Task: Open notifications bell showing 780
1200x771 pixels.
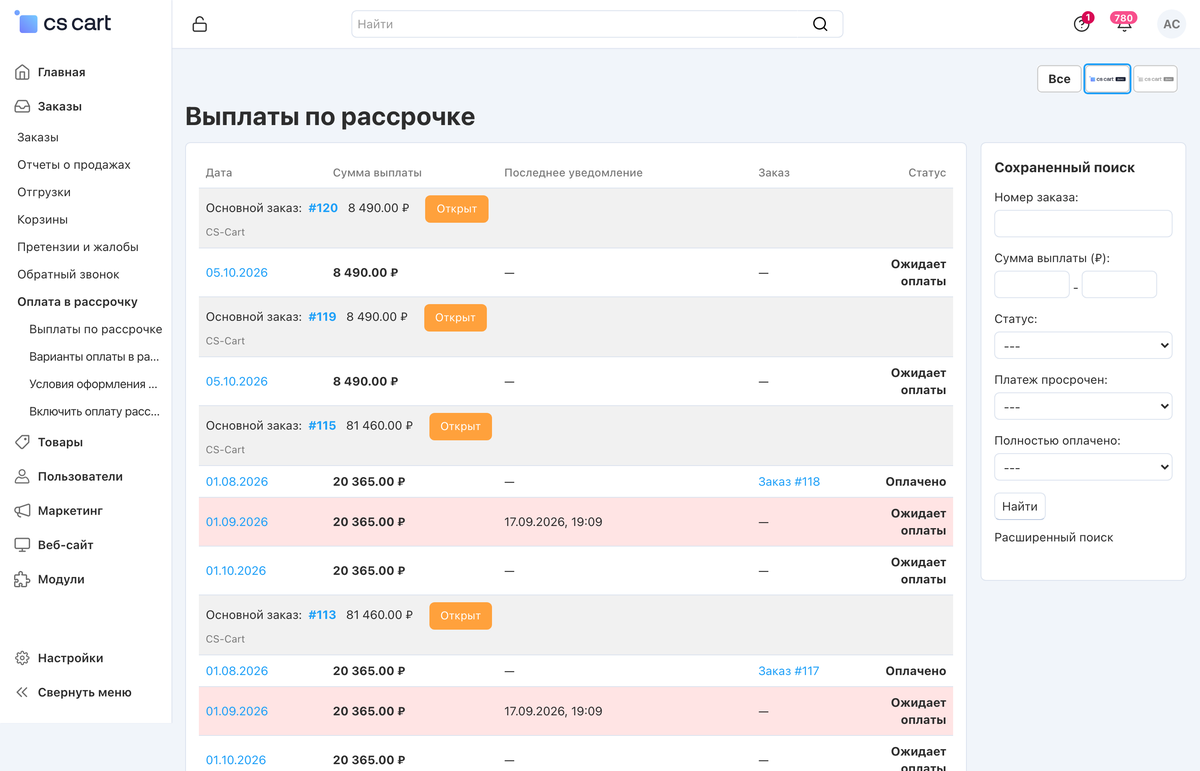Action: [1124, 23]
